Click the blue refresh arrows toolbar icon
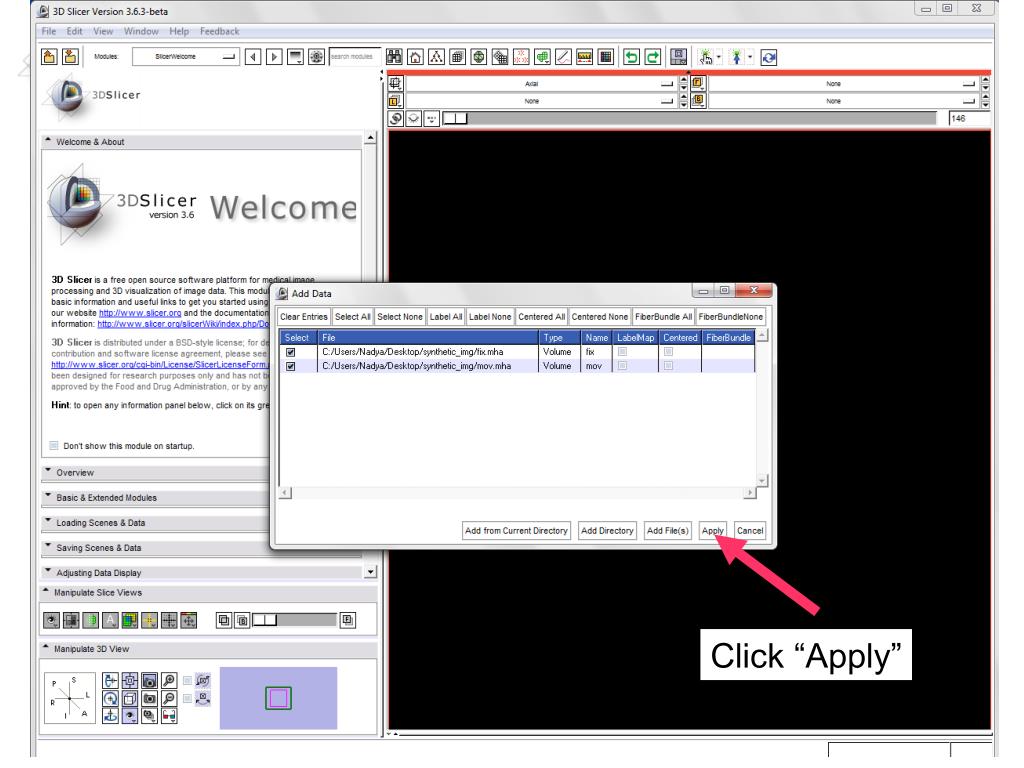This screenshot has width=1024, height=768. 769,57
